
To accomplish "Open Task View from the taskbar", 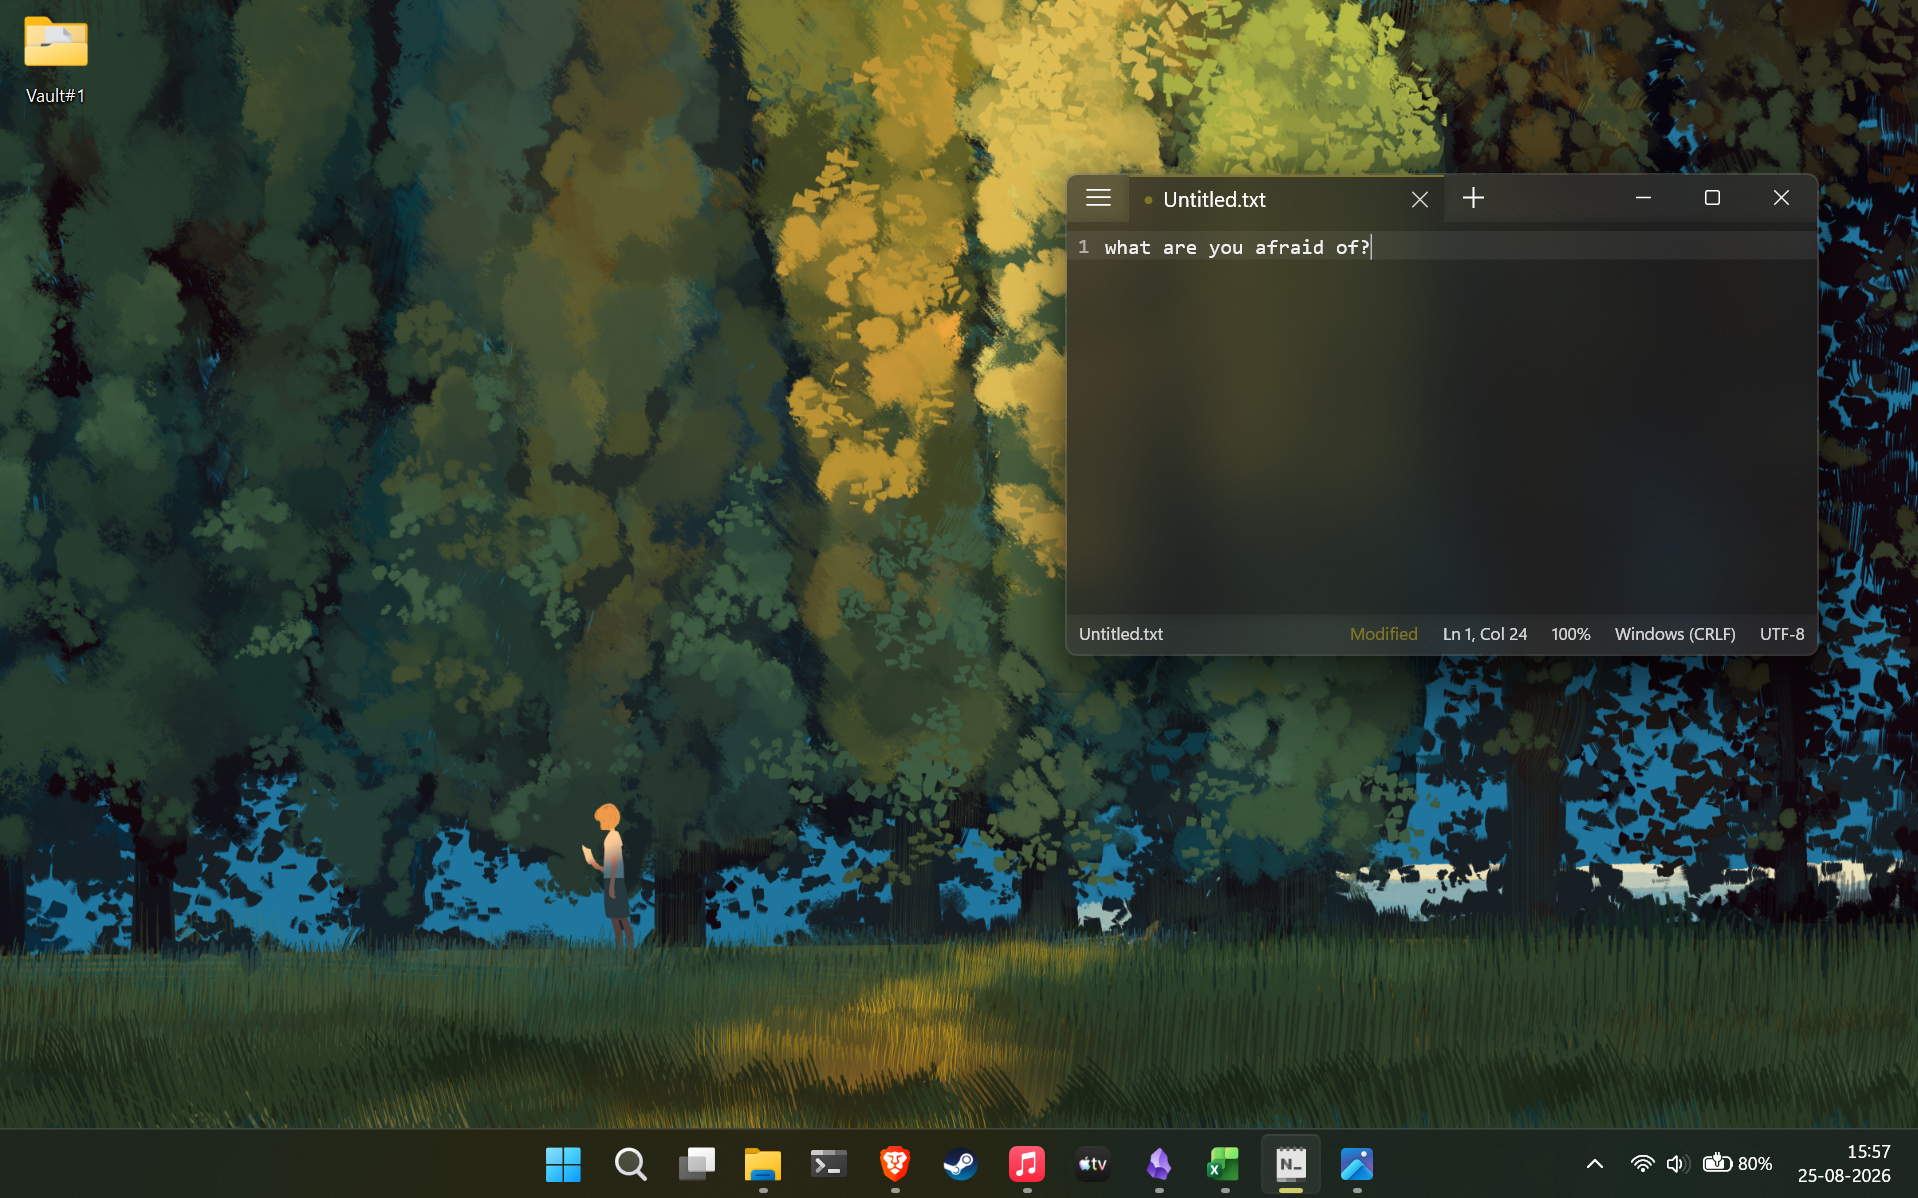I will tap(696, 1164).
